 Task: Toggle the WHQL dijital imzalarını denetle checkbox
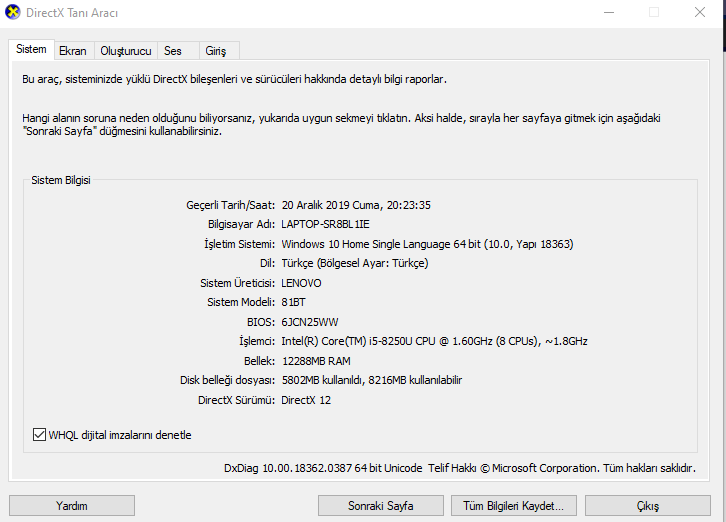tap(39, 434)
